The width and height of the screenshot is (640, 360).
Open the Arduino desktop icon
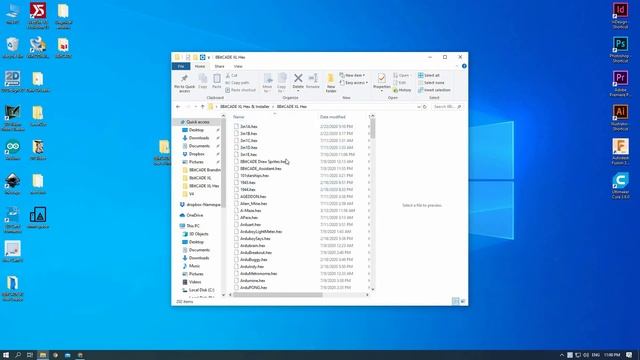(x=13, y=150)
